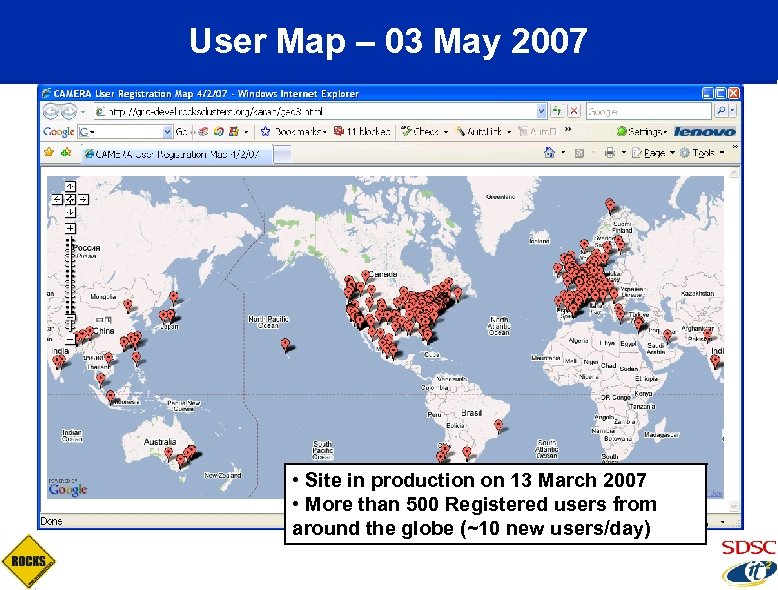Image resolution: width=778 pixels, height=590 pixels.
Task: Click the Print icon
Action: click(x=610, y=153)
